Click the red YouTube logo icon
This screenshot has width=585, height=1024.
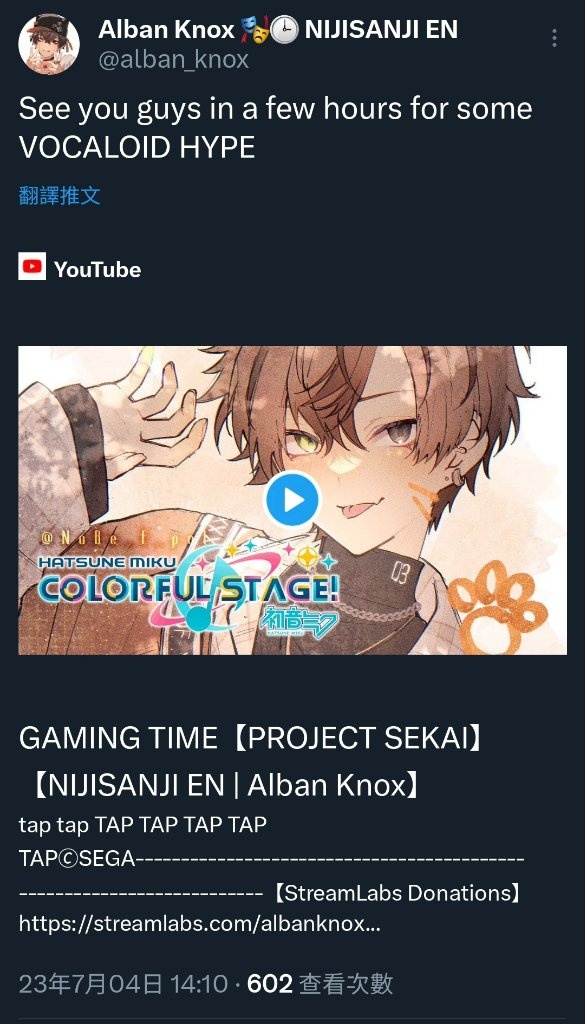coord(32,266)
